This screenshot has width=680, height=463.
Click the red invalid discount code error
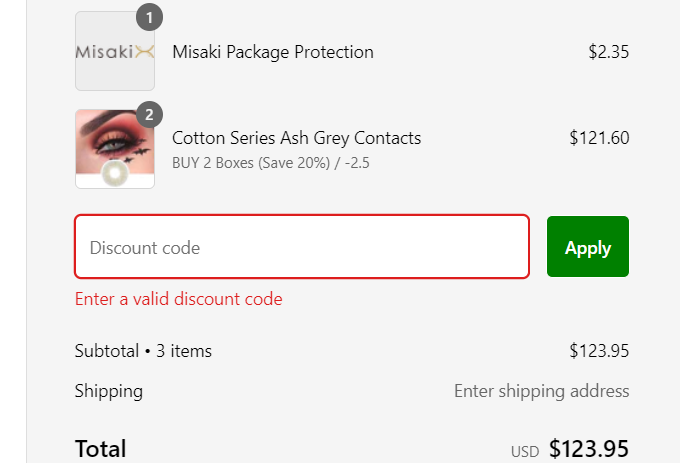click(x=178, y=299)
